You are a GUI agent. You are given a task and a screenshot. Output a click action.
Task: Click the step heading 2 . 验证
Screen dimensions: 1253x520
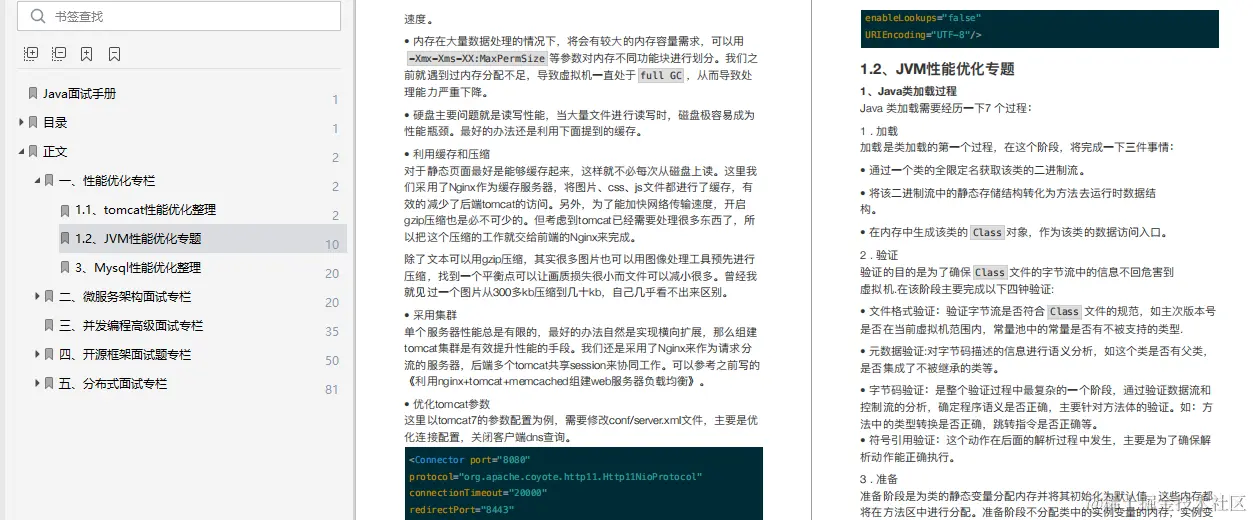coord(879,256)
